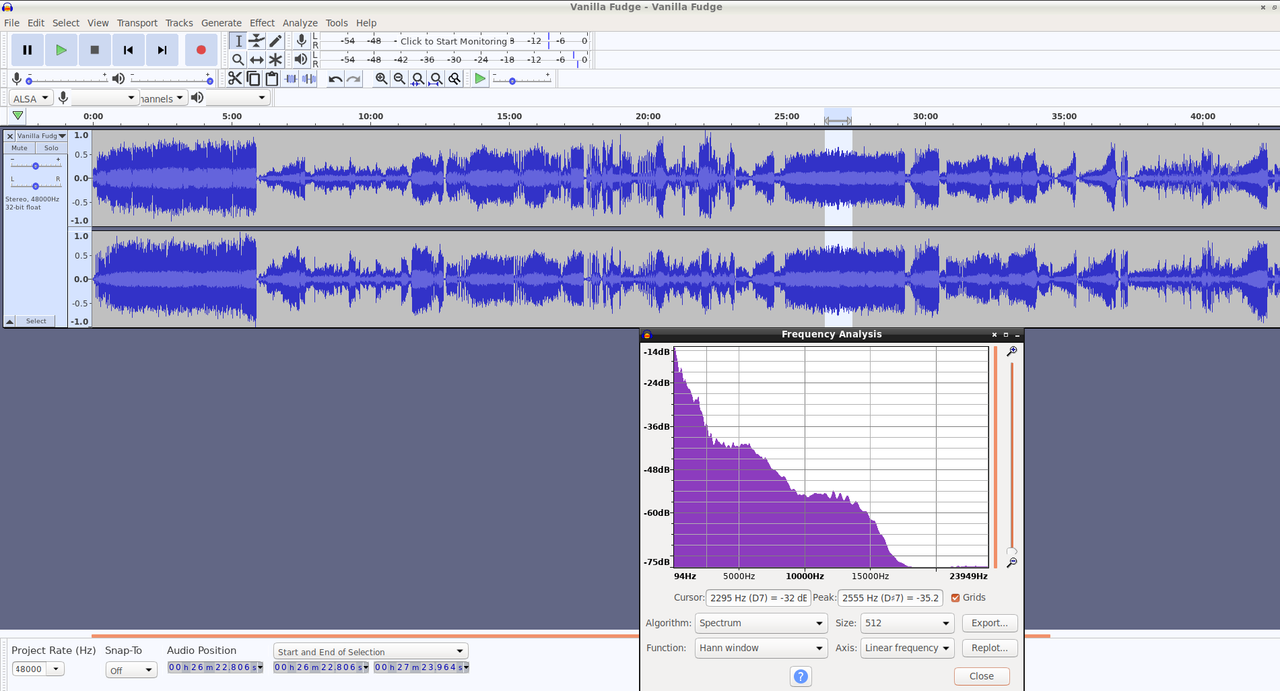Select the Time Shift tool

point(257,60)
